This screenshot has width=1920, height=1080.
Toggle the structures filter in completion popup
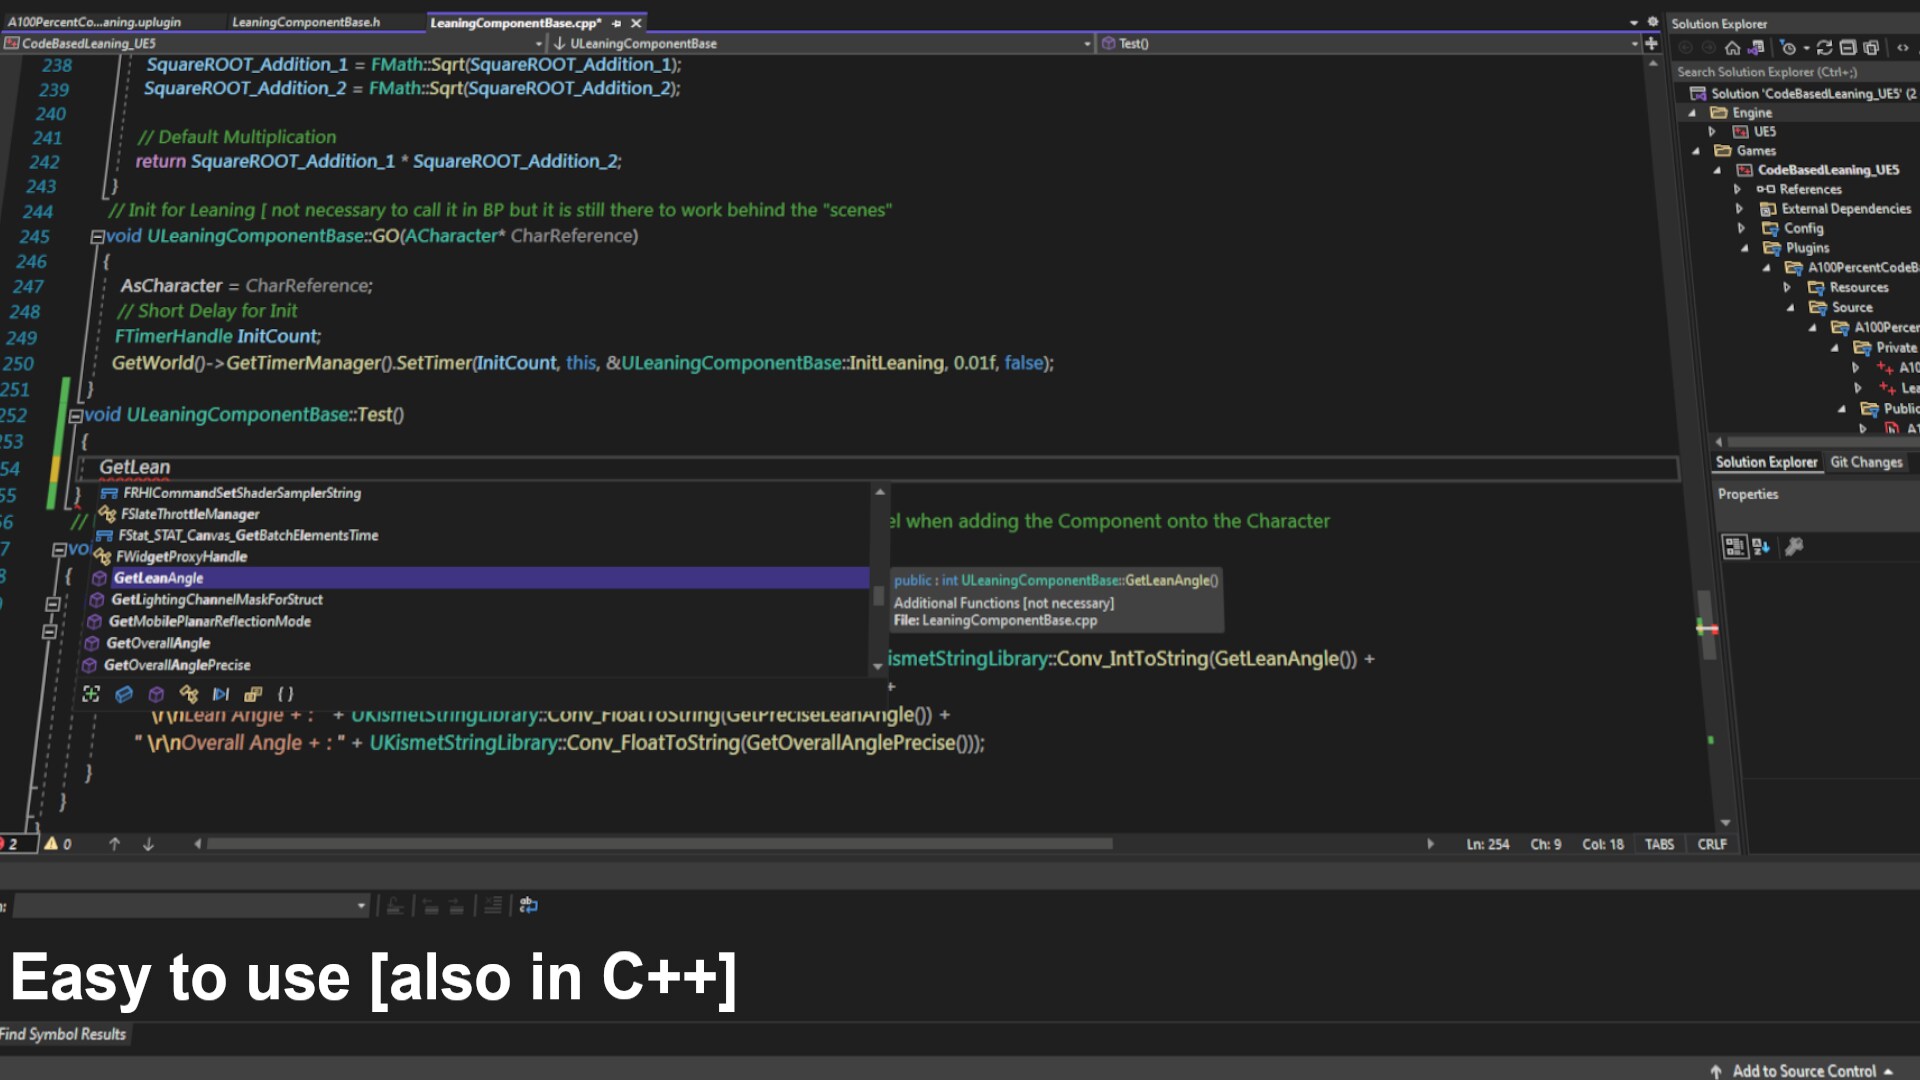pyautogui.click(x=156, y=694)
